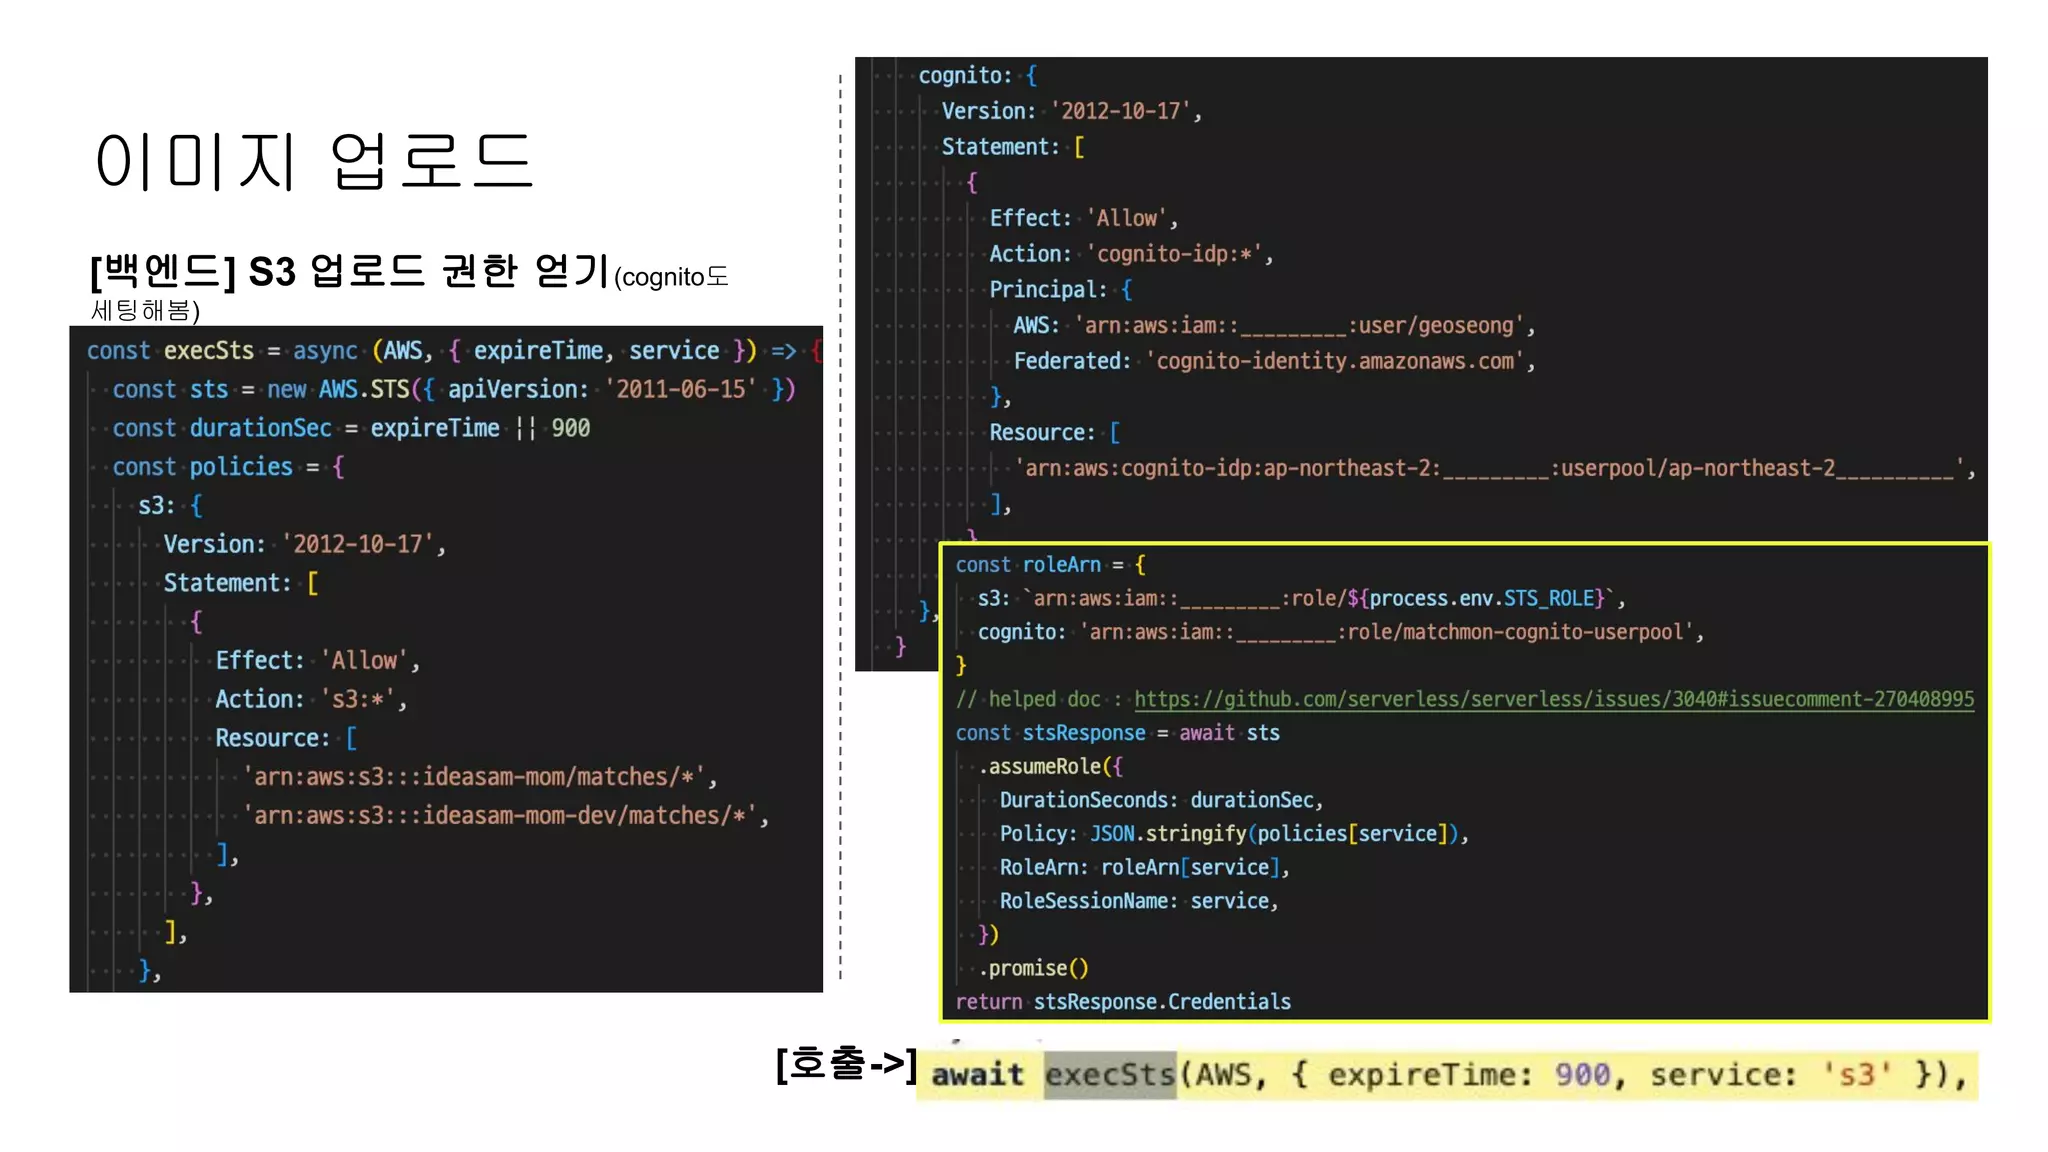Click the Federated cognito-identity.amazonaws.com value
Screen dimensions: 2048x1152
pos(1334,361)
